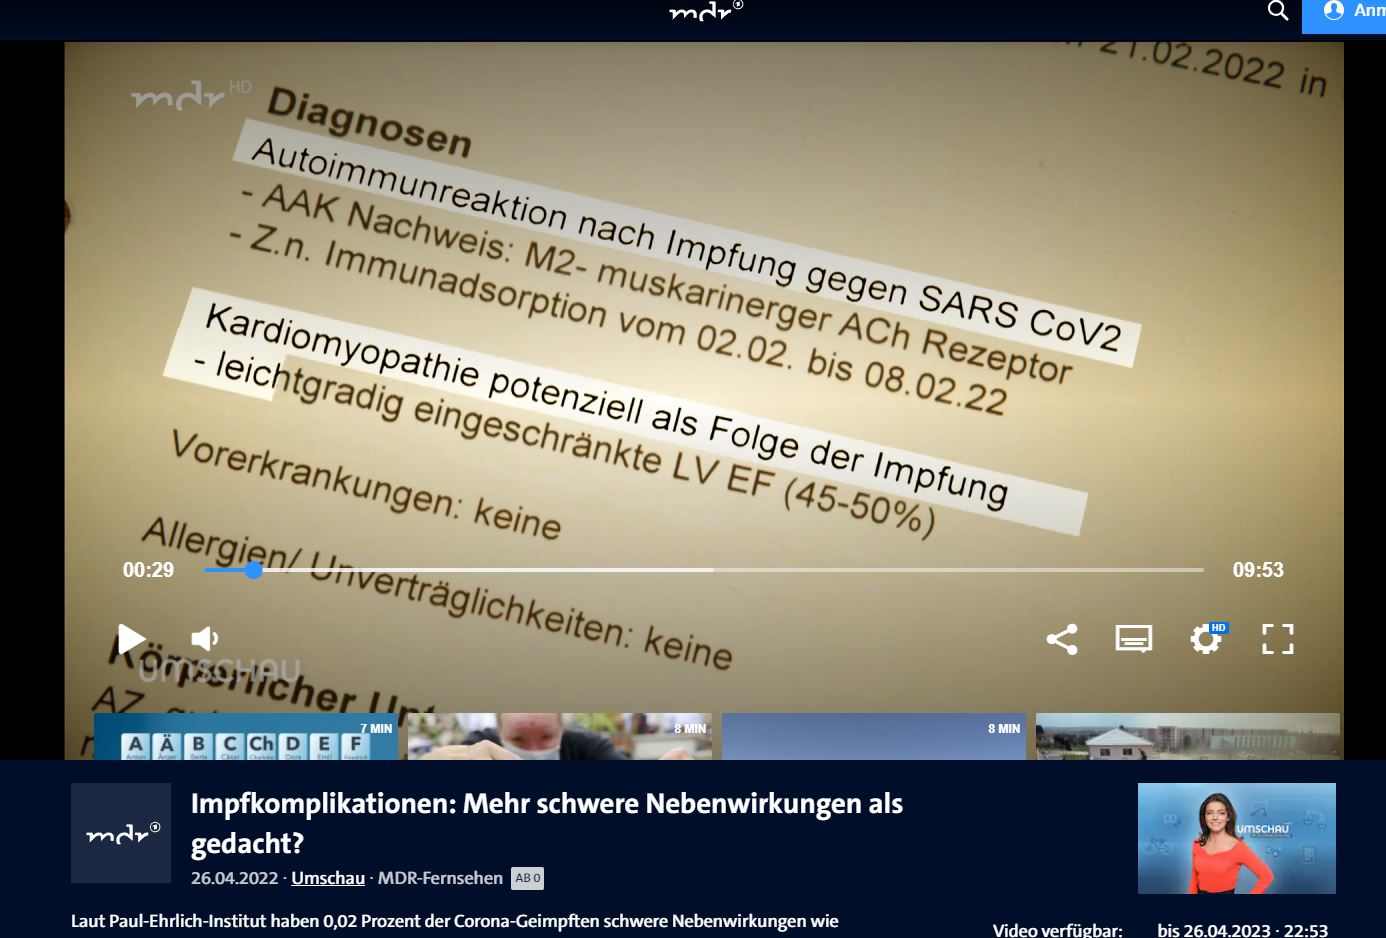Click the mdr channel logo tile
Image resolution: width=1386 pixels, height=938 pixels.
click(121, 833)
